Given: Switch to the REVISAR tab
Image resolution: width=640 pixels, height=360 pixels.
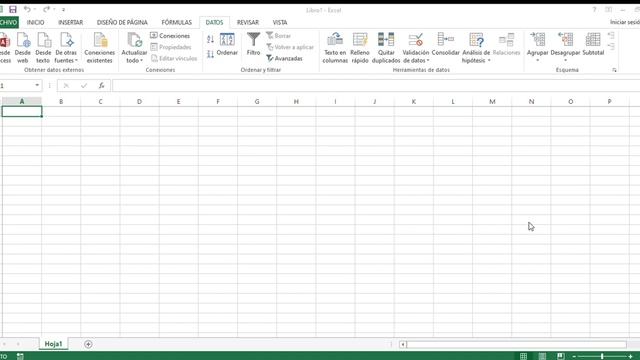Looking at the screenshot, I should point(248,22).
